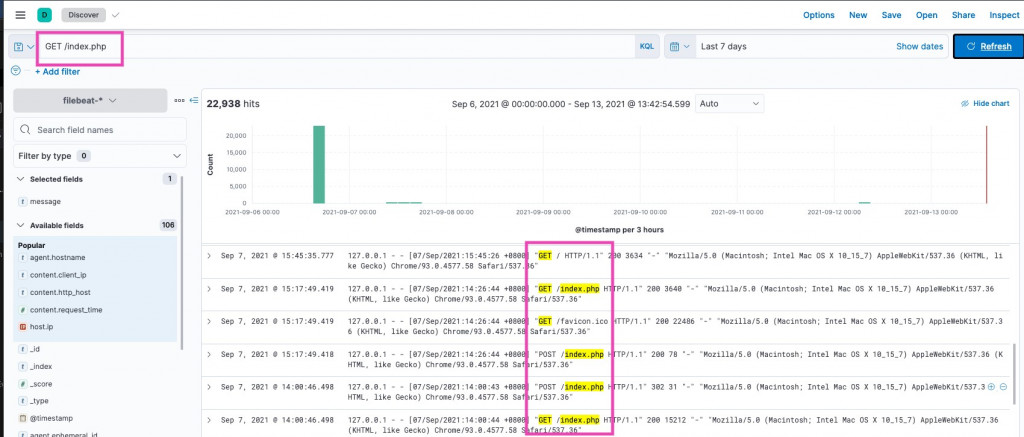Open the date quick-menu chevron

(x=688, y=46)
